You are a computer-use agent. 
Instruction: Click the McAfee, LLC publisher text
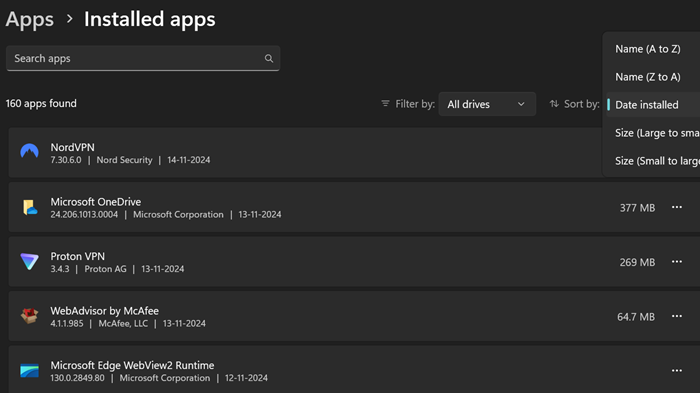point(123,323)
